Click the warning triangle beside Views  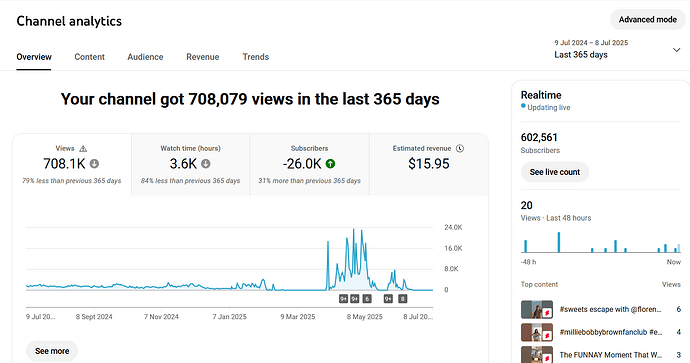(83, 149)
